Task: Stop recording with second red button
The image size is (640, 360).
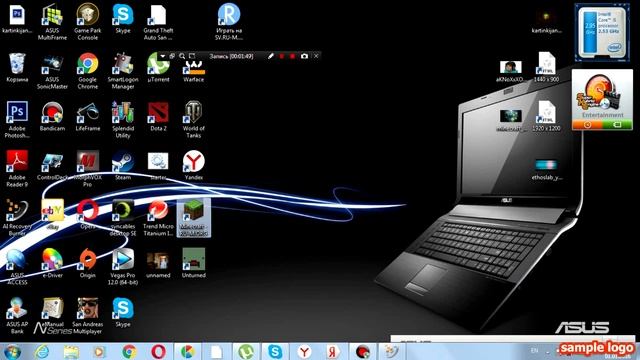Action: coord(292,56)
